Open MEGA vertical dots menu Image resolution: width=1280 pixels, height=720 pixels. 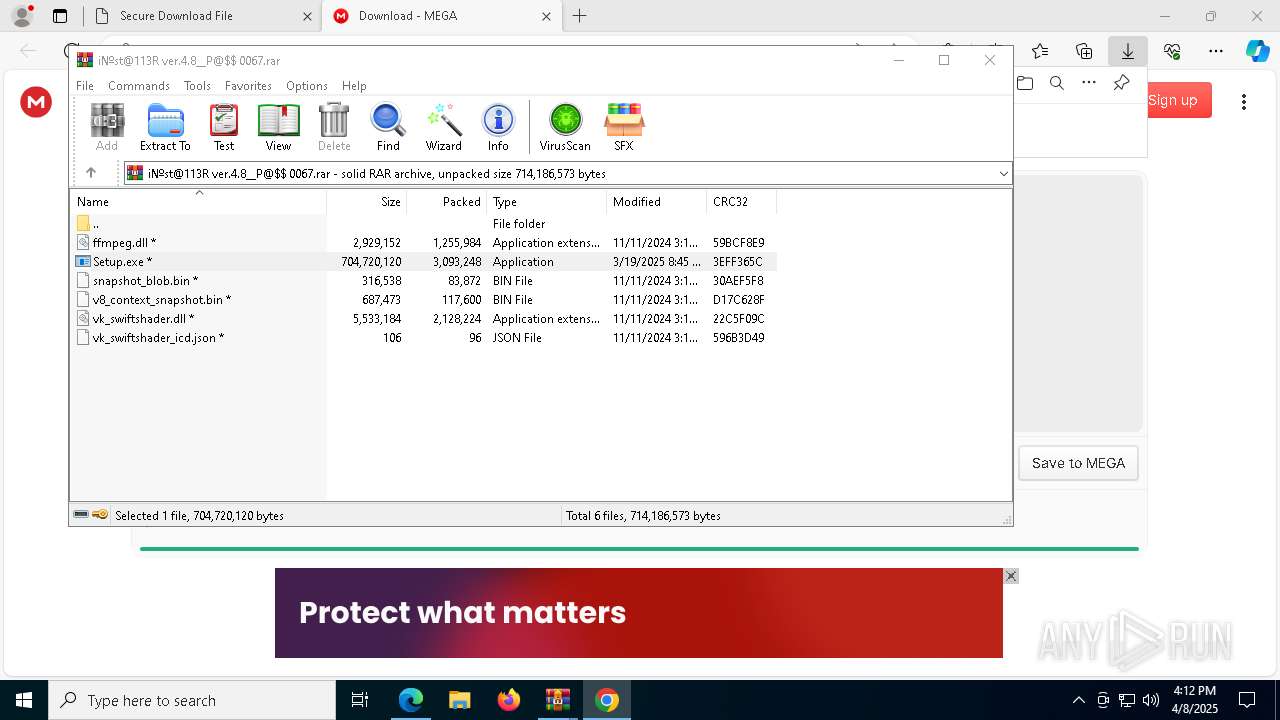coord(1244,101)
